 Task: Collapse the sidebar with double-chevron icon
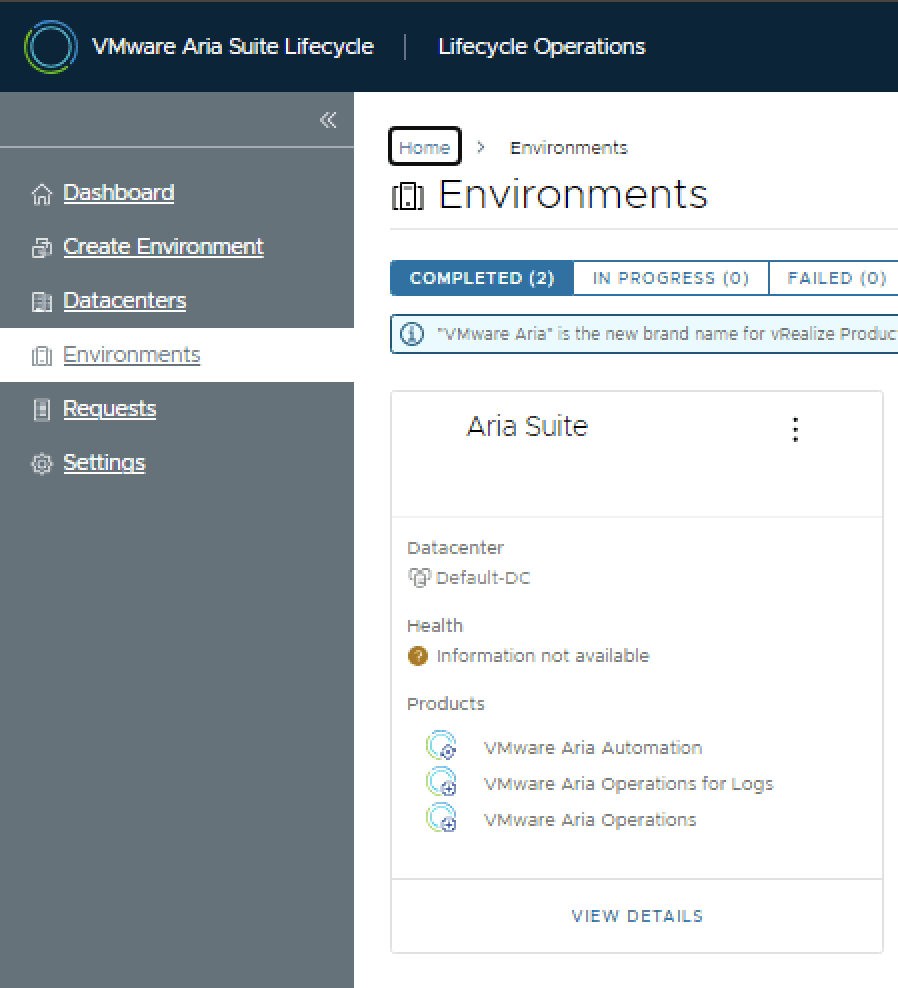click(328, 120)
